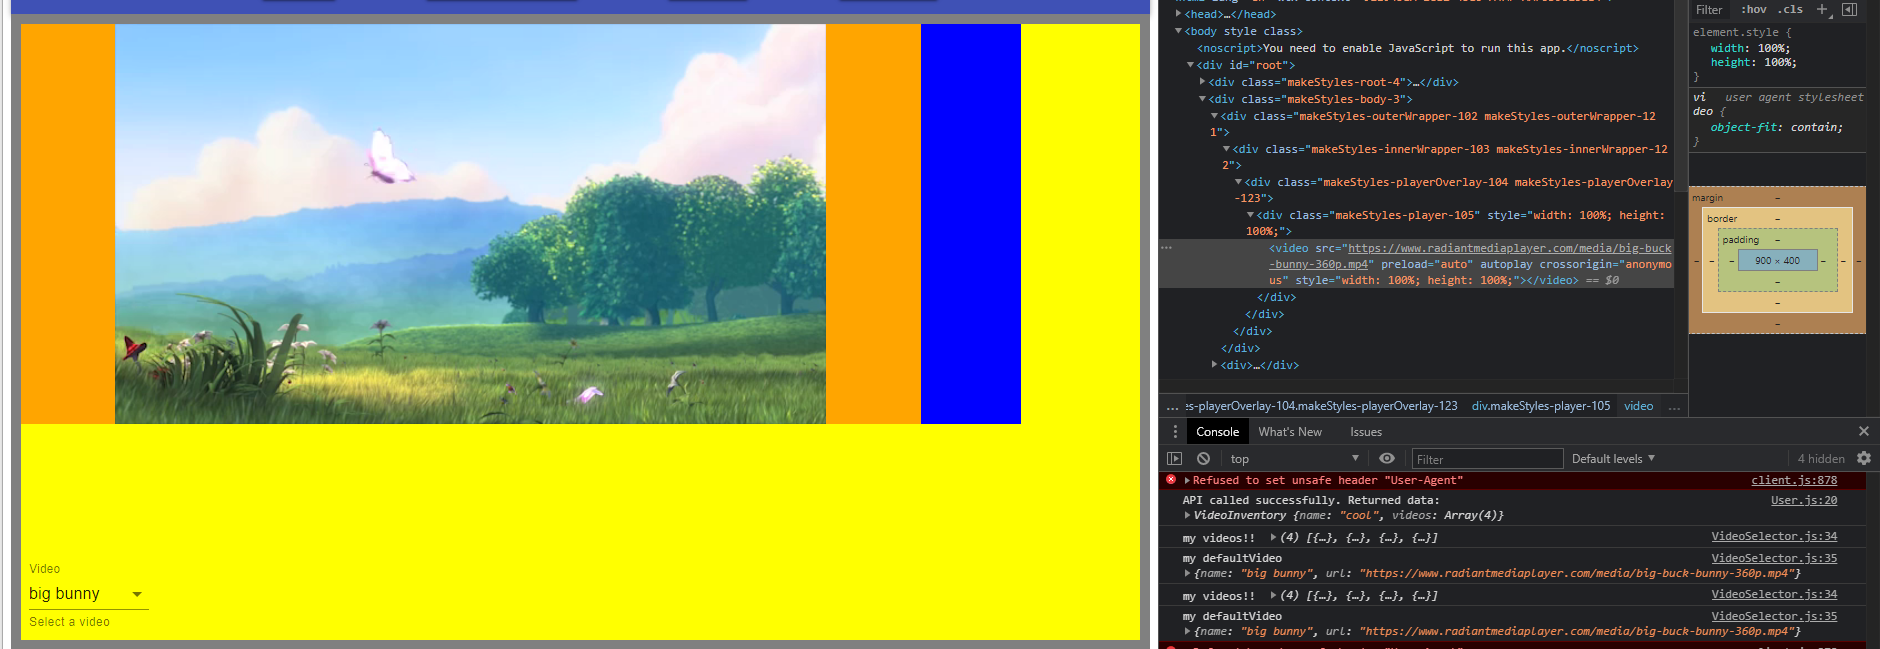Screen dimensions: 1880x649
Task: Click the leading breadcrumb overflow ellipsis
Action: point(1172,406)
